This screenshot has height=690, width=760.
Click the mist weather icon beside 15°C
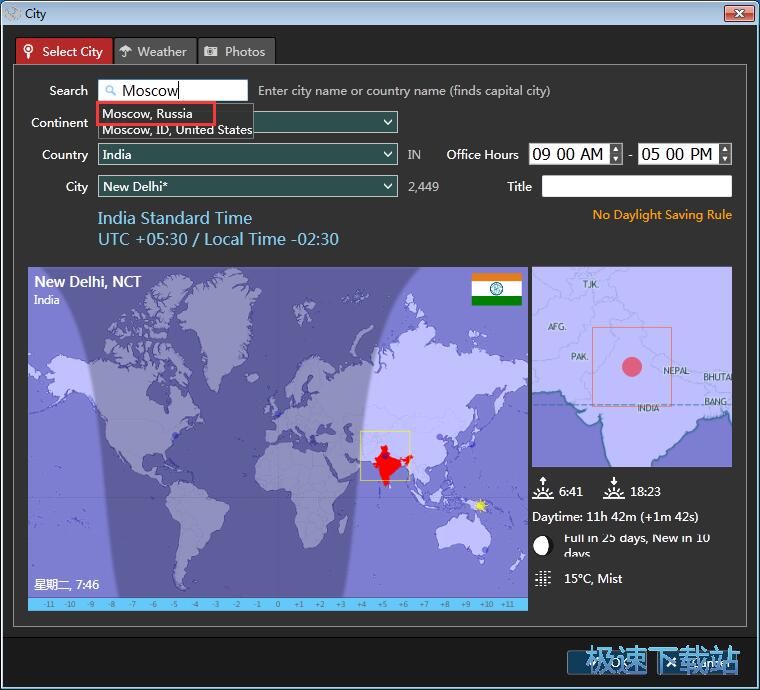[543, 578]
